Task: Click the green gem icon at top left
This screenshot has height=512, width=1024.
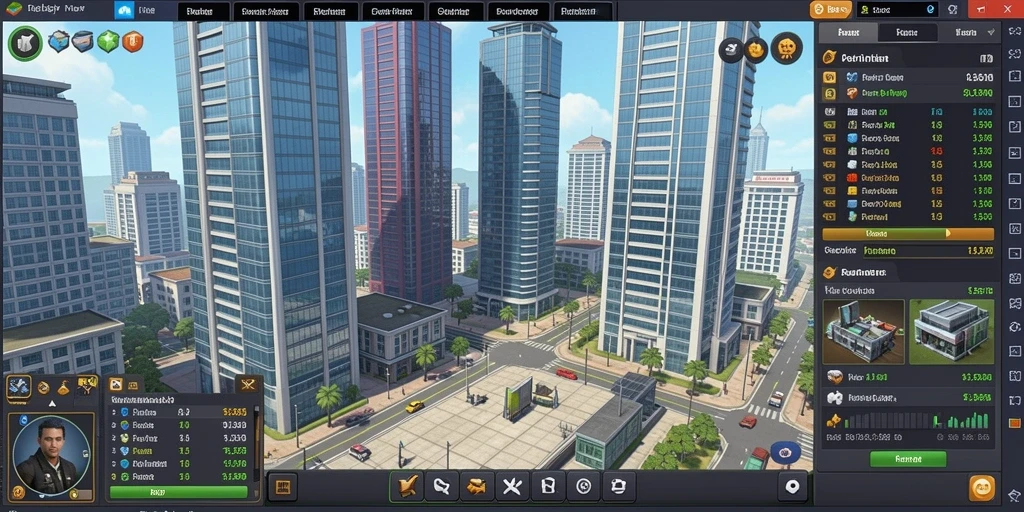Action: 108,42
